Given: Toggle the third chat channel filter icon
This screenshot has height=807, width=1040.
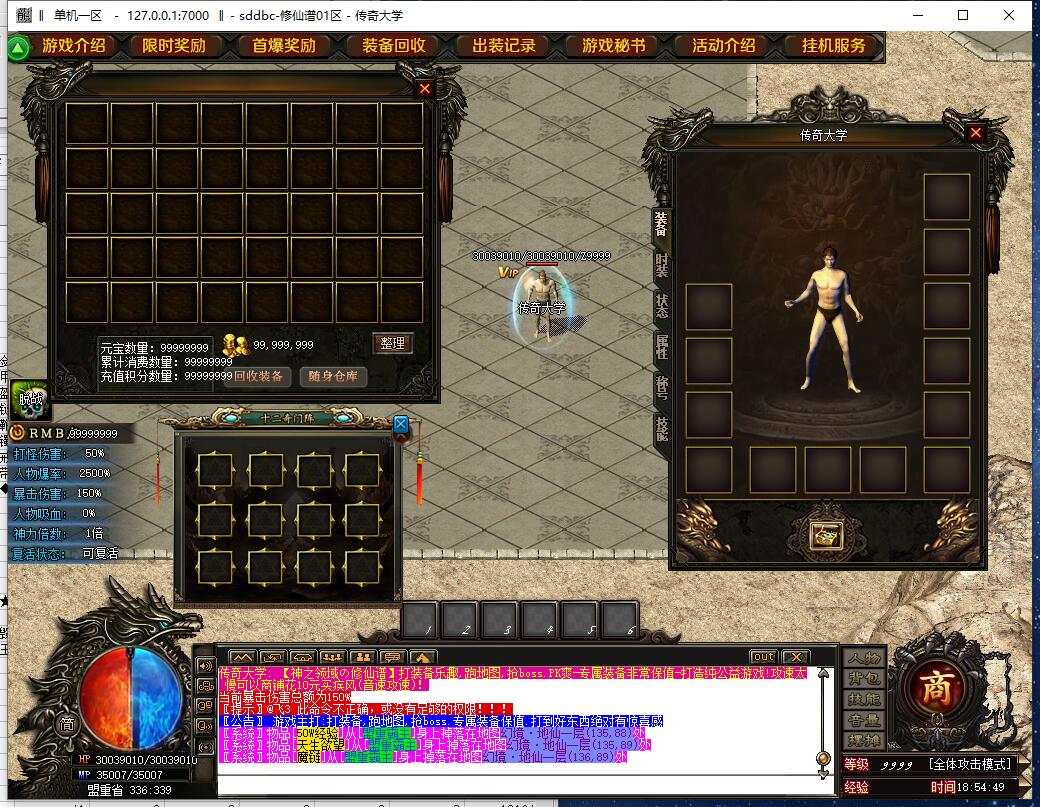Looking at the screenshot, I should pyautogui.click(x=206, y=706).
